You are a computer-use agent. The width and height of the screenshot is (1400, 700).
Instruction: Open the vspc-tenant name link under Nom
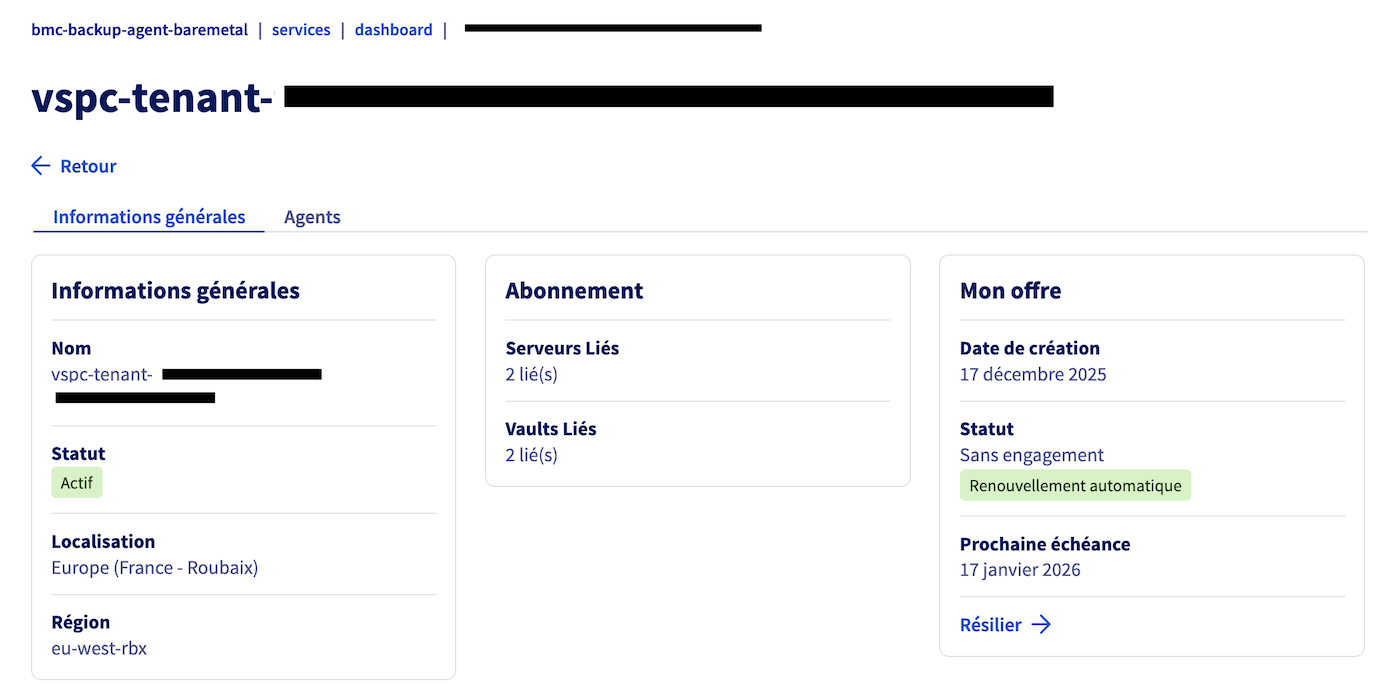click(102, 374)
